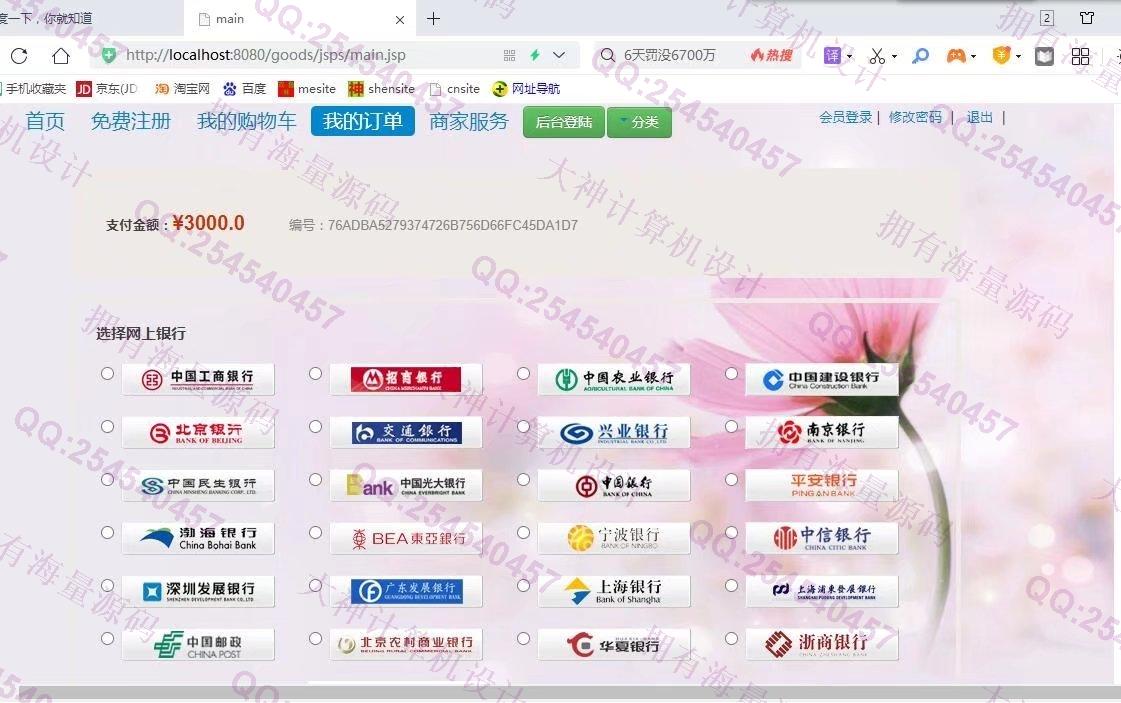The image size is (1121, 703).
Task: Expand the address bar dropdown chevron
Action: [559, 55]
